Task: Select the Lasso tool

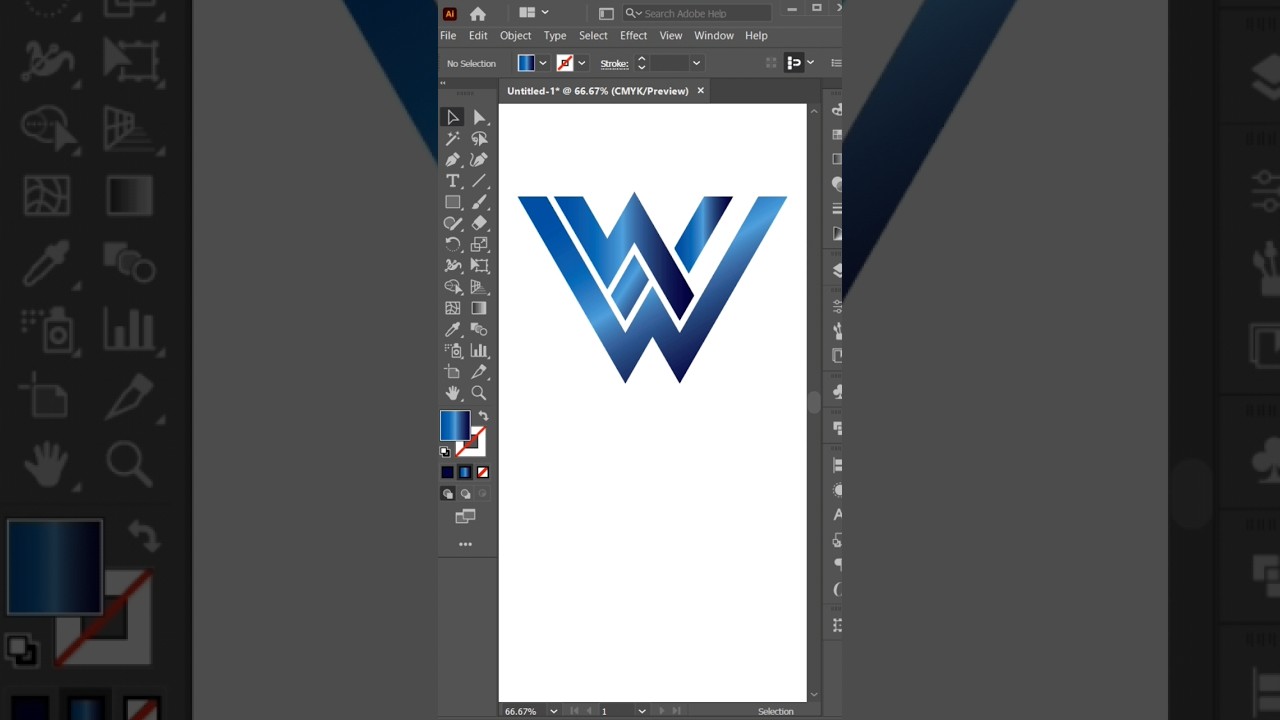Action: coord(479,139)
